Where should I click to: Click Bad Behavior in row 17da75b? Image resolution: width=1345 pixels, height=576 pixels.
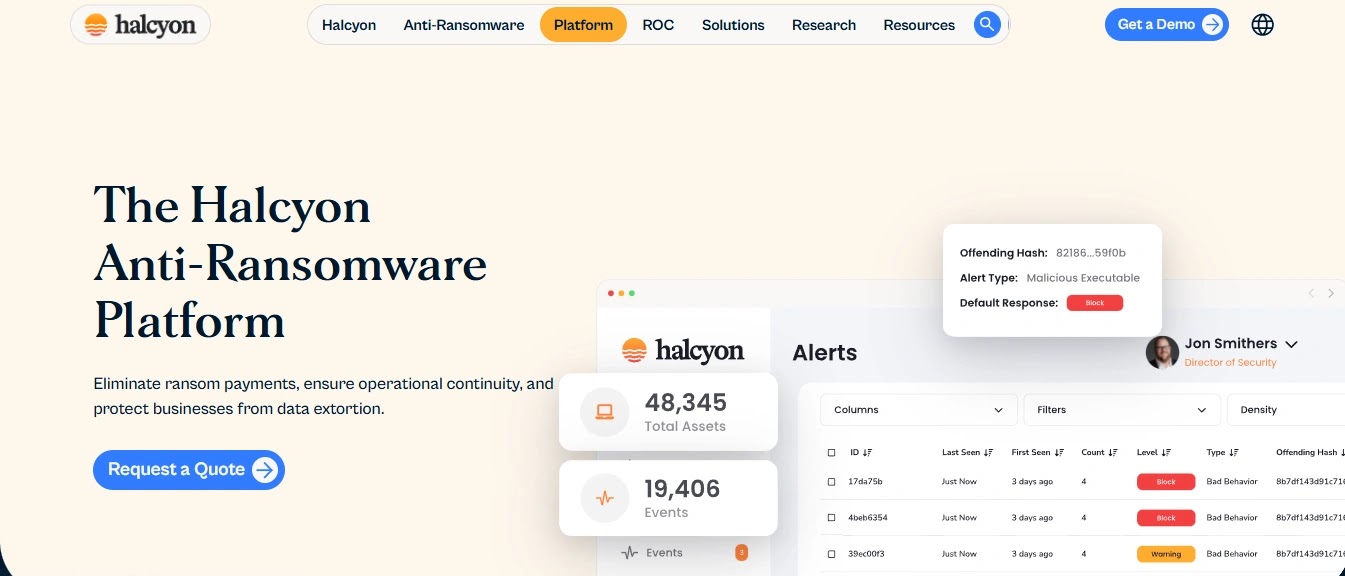click(1232, 482)
